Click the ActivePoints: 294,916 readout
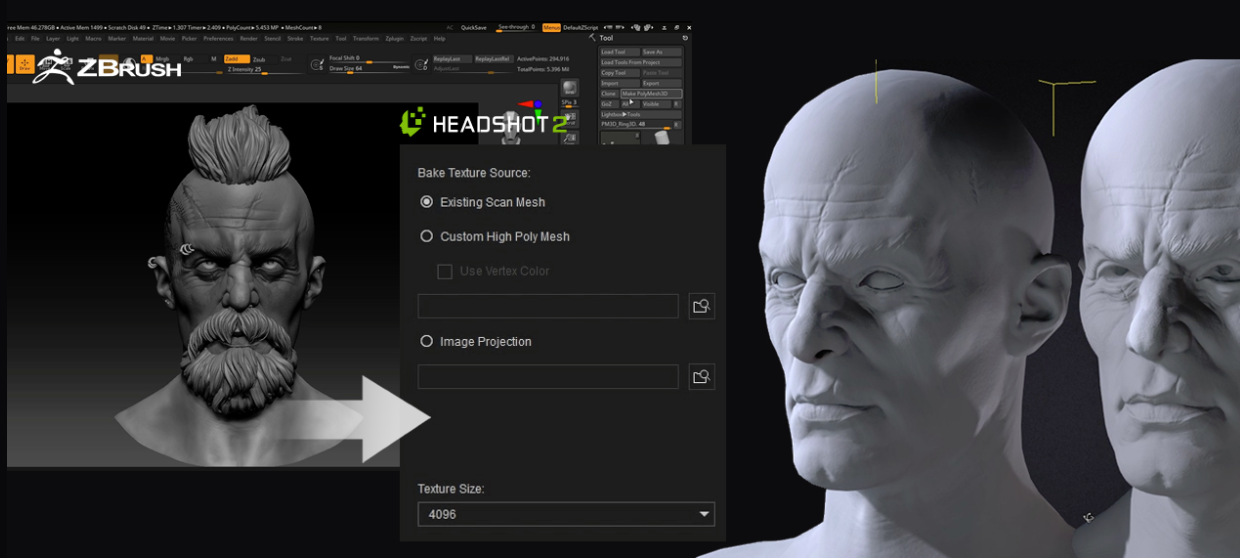This screenshot has width=1240, height=558. (x=543, y=59)
